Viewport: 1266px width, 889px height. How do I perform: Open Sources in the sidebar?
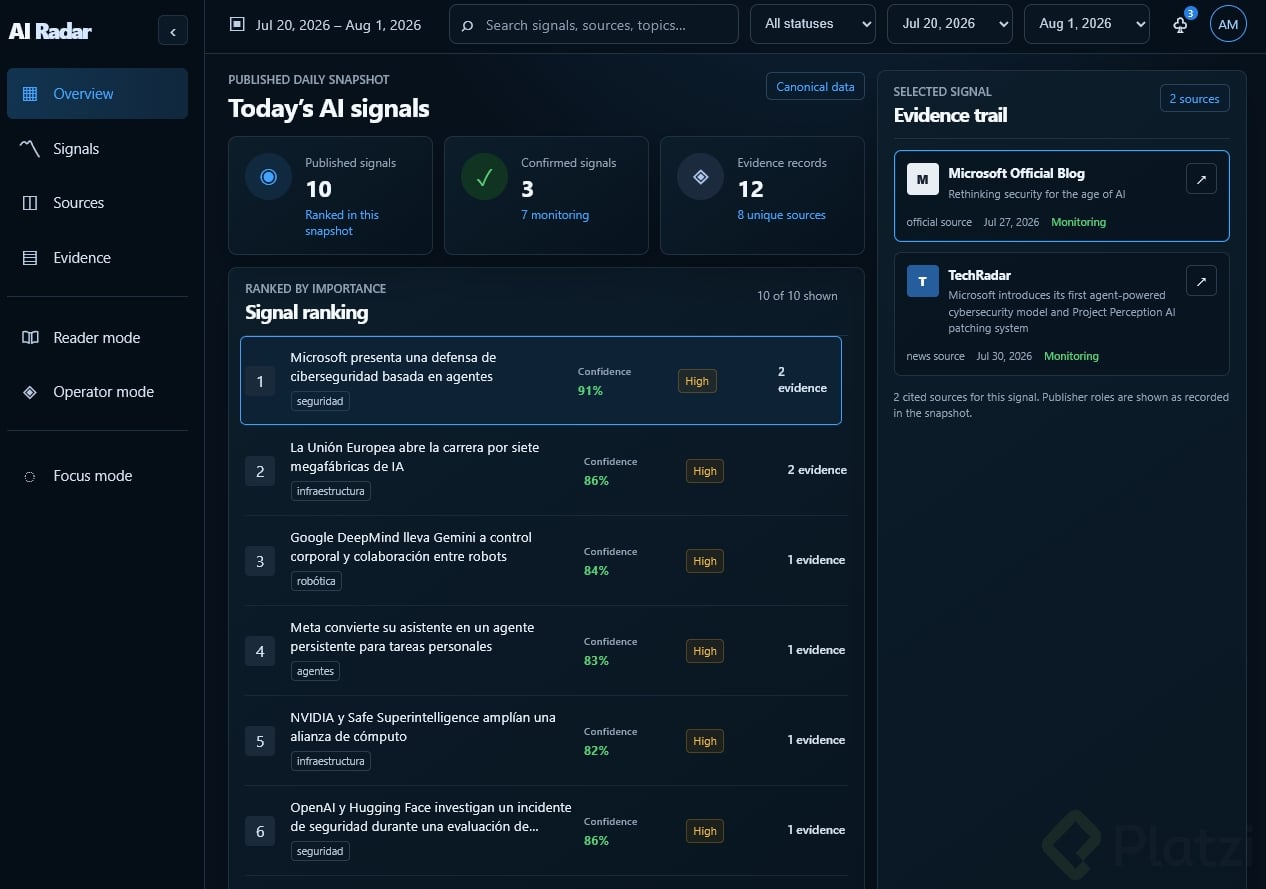coord(97,203)
